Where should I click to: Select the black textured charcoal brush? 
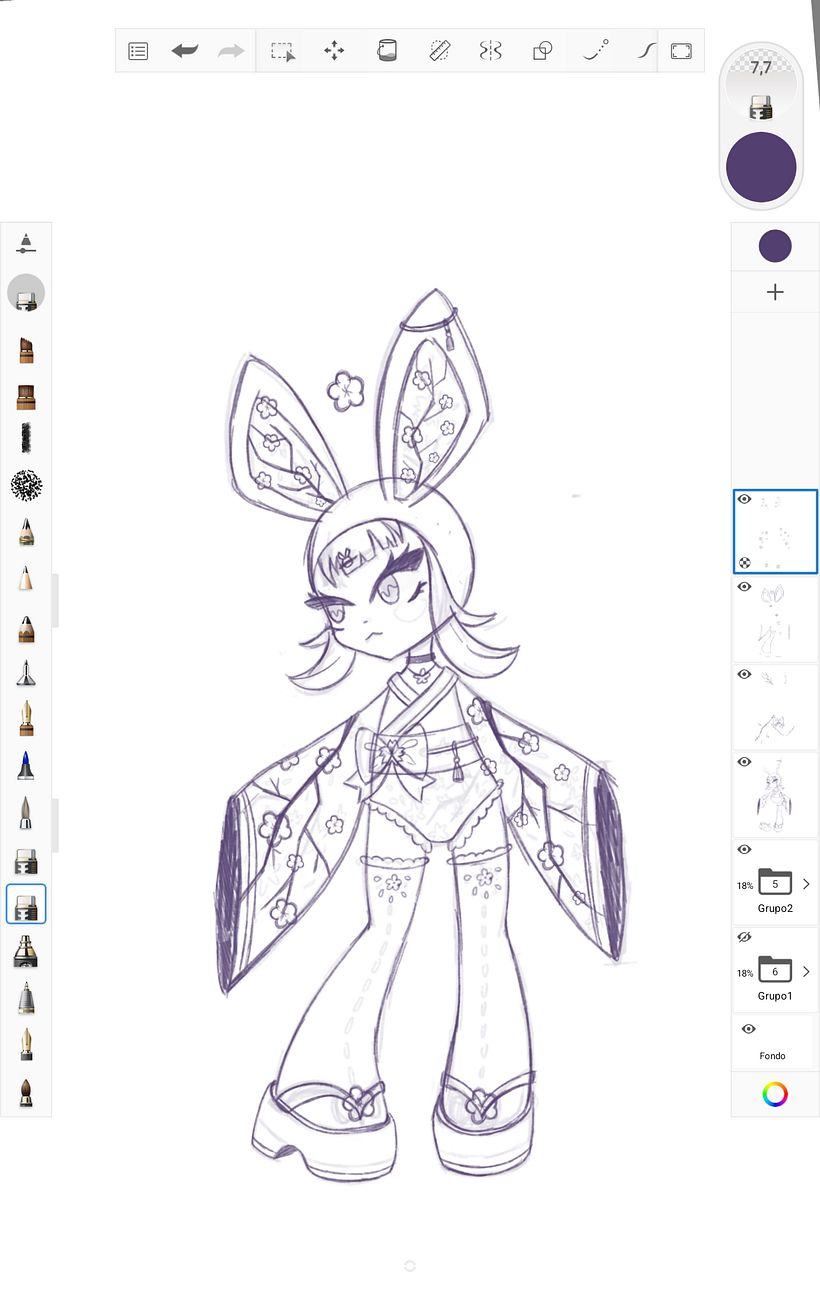pos(26,438)
